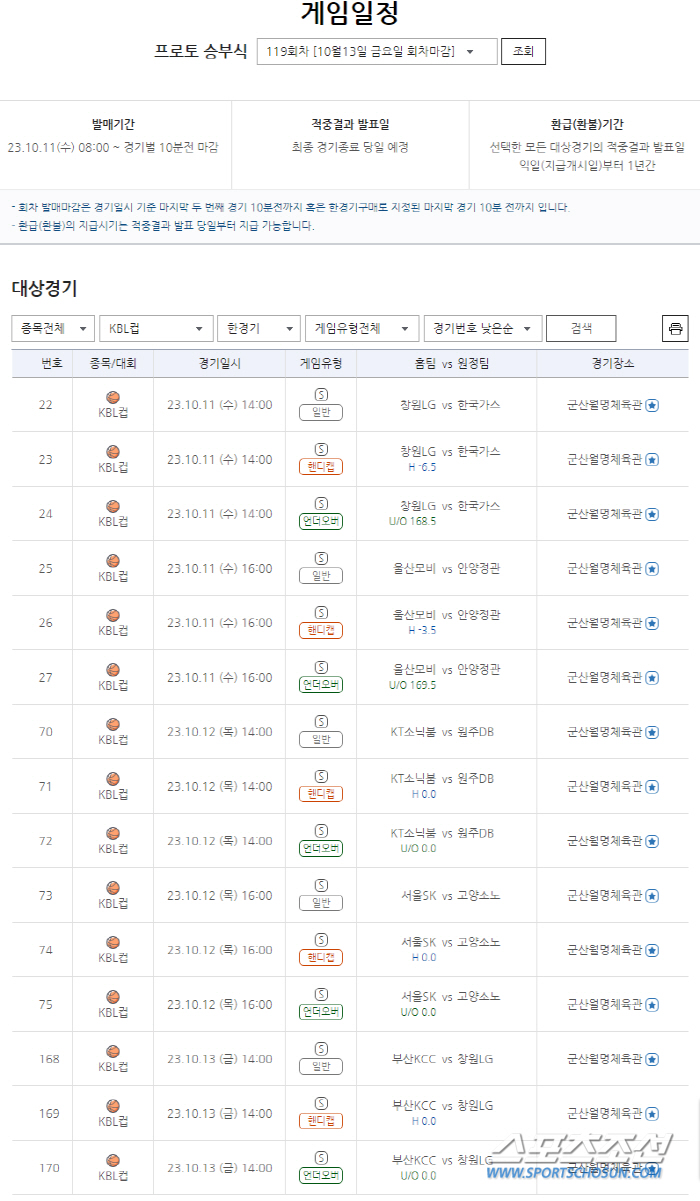700x1201 pixels.
Task: Click the U/O 168.5 value
Action: [x=412, y=521]
